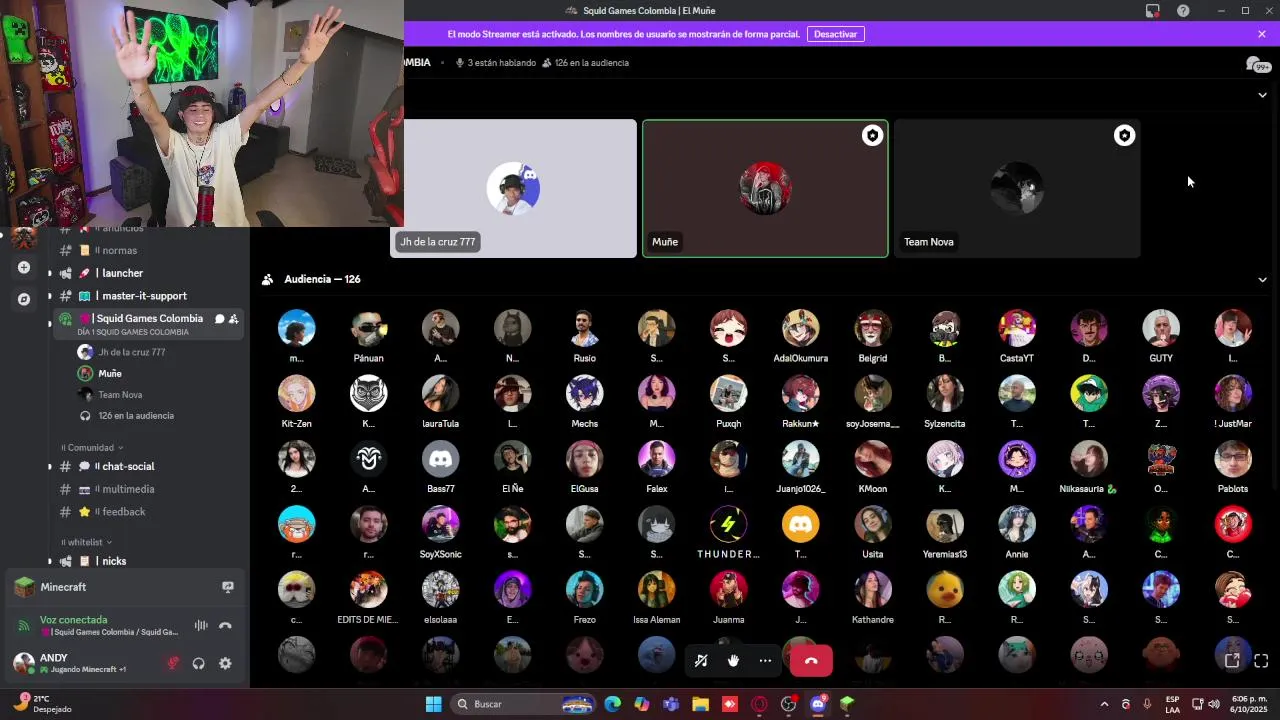Collapse the whitelist category
1280x720 pixels.
tap(86, 542)
